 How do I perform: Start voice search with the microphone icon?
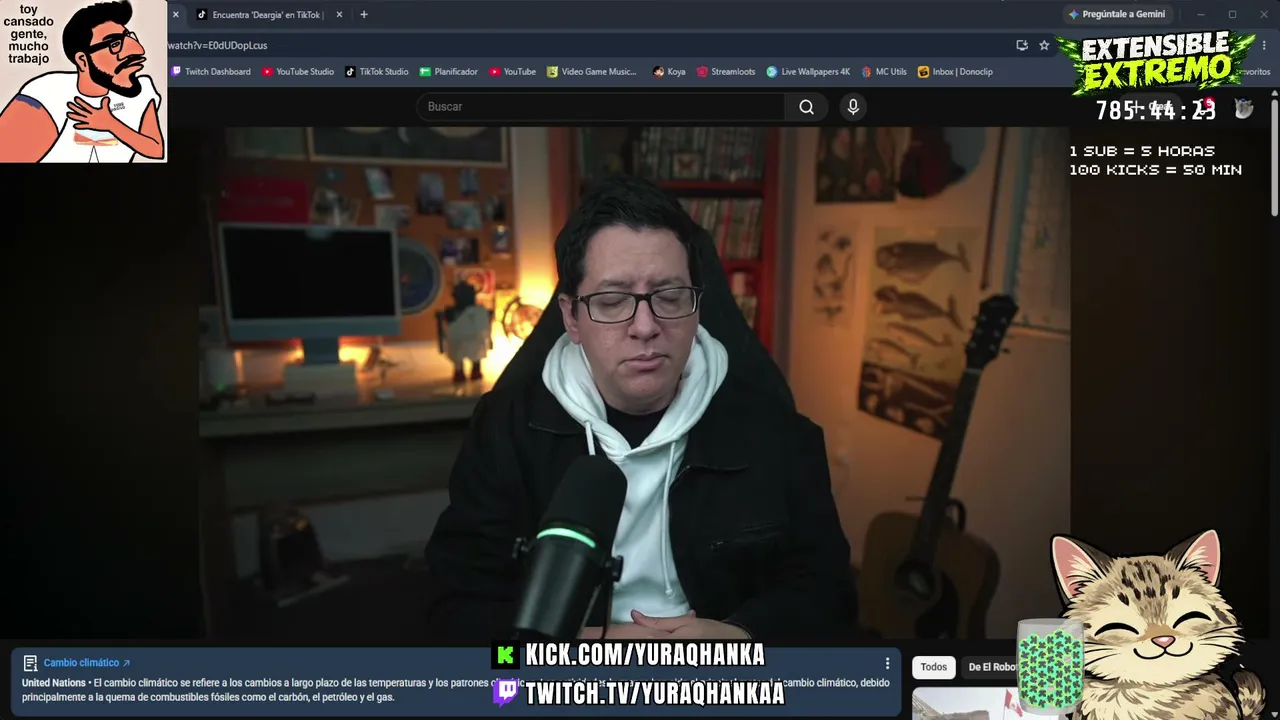(853, 107)
